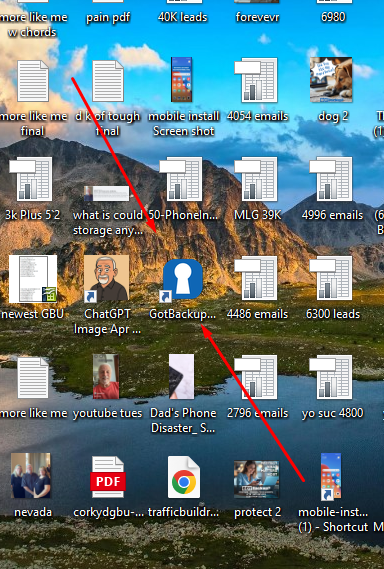Select the 50-PhoneIn spreadsheet file
The width and height of the screenshot is (384, 569).
coord(182,179)
